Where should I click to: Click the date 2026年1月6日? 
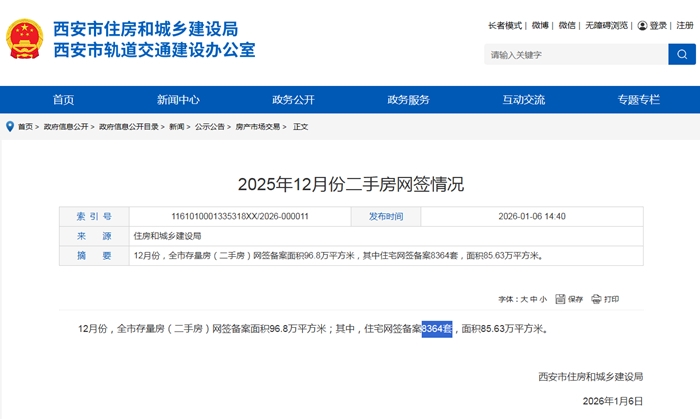(613, 401)
